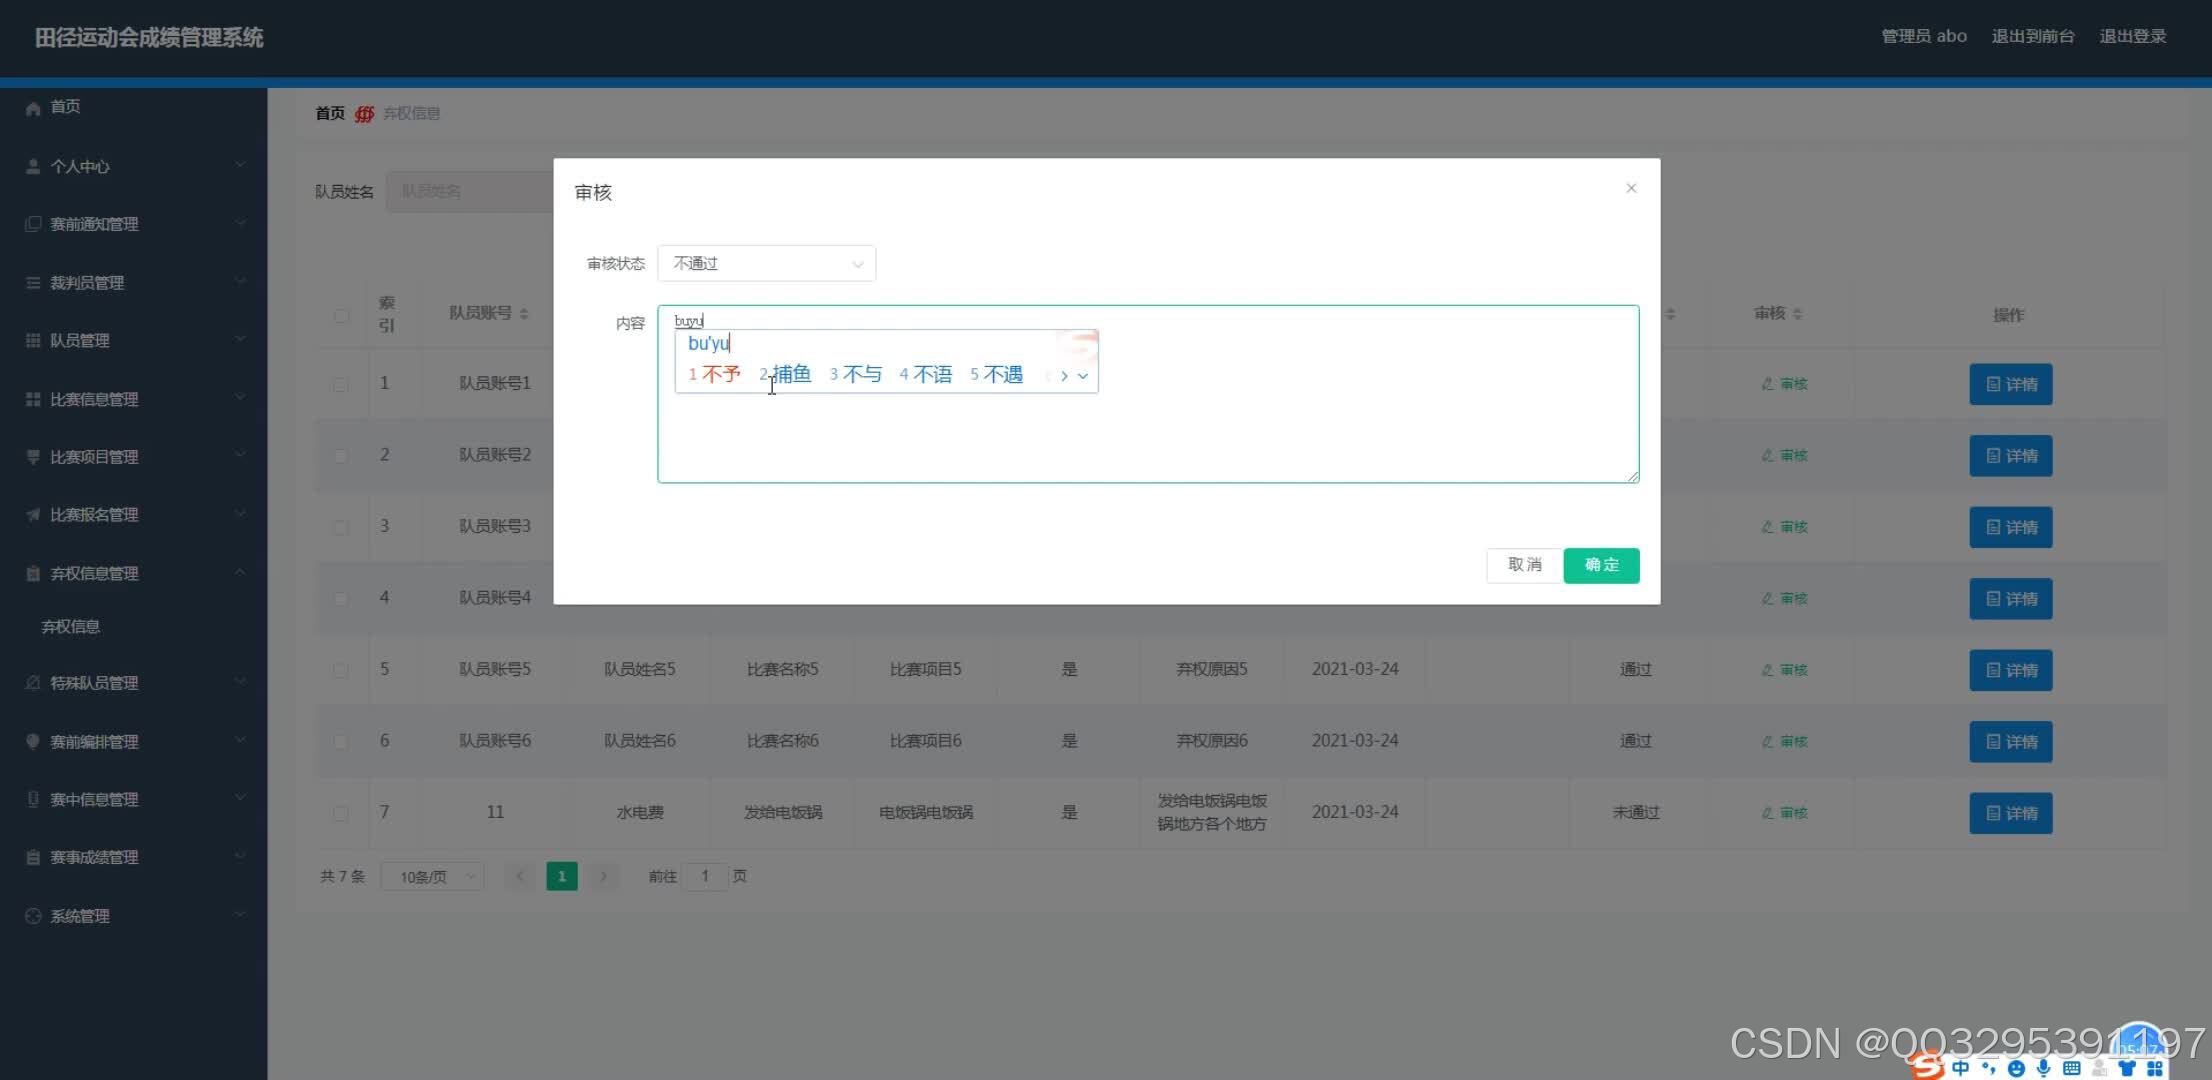
Task: Confirm review with 确定 button
Action: point(1601,565)
